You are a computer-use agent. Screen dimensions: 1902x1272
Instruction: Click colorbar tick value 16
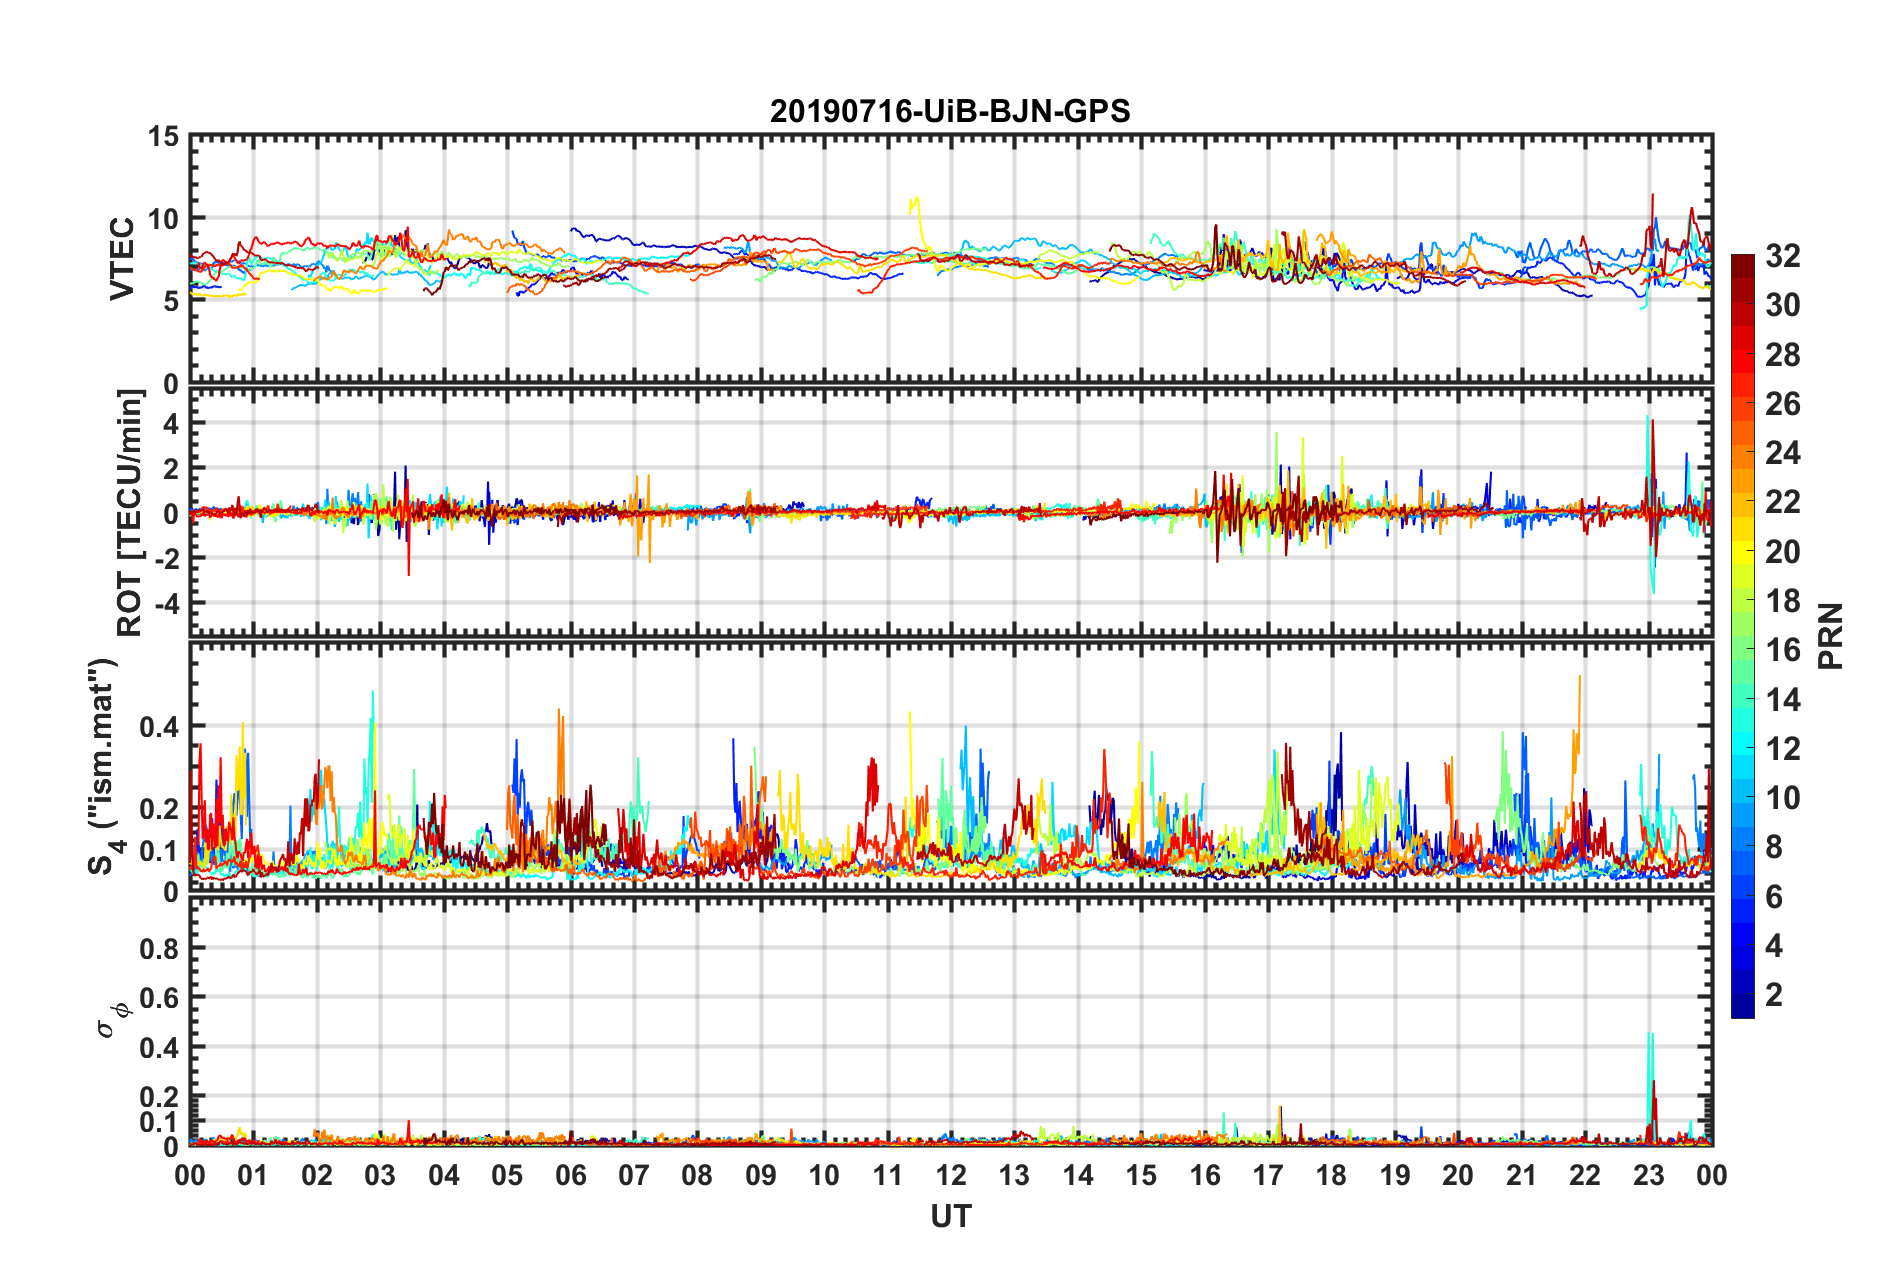pyautogui.click(x=1783, y=650)
